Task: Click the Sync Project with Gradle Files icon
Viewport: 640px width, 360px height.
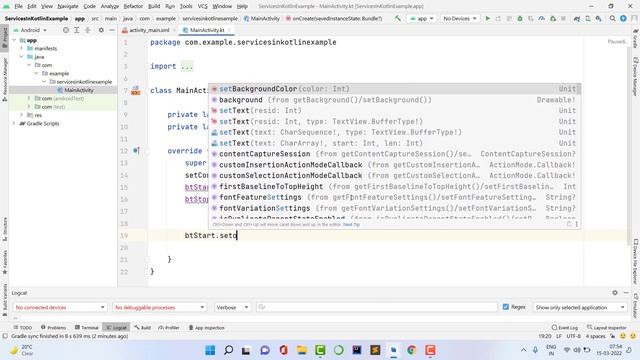Action: click(x=577, y=18)
